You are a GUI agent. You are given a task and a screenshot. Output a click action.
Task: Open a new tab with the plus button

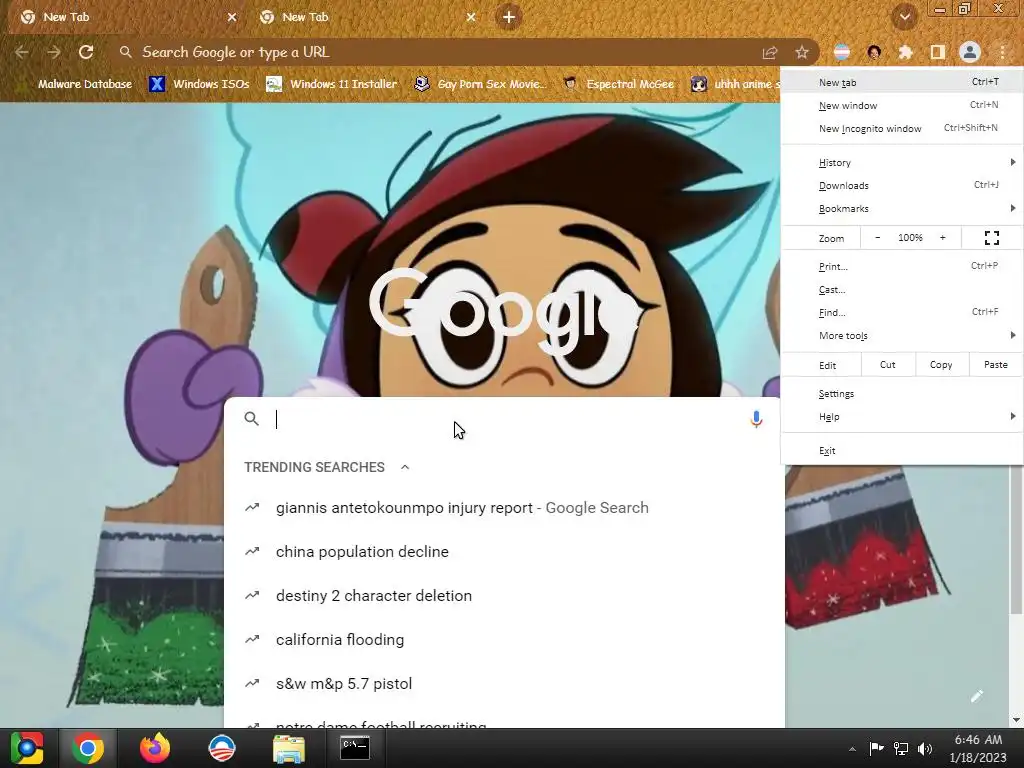coord(509,17)
